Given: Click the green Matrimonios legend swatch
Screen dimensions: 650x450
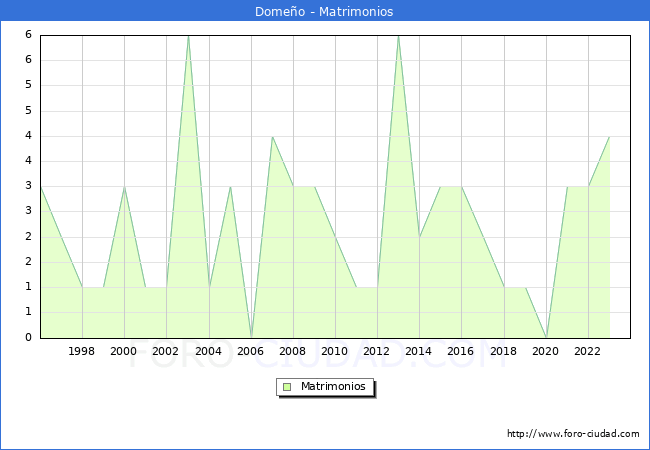Looking at the screenshot, I should click(287, 386).
